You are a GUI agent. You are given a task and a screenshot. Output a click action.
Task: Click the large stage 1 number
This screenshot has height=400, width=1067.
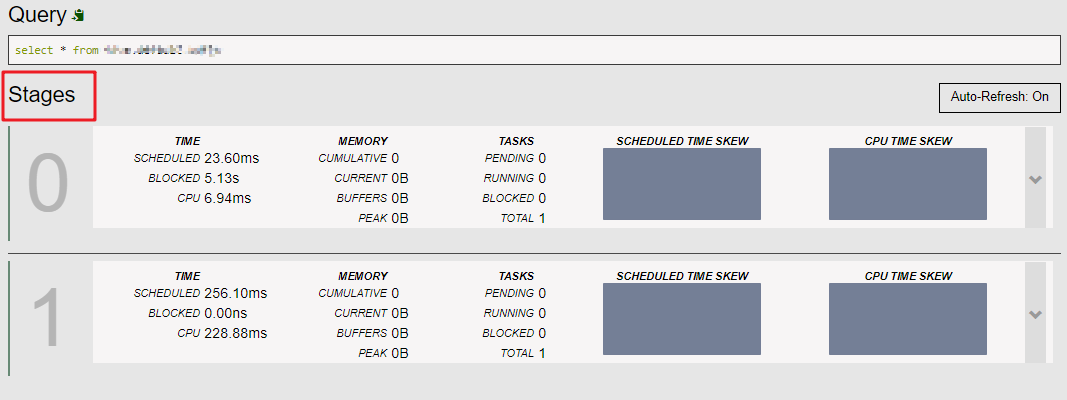[x=48, y=318]
